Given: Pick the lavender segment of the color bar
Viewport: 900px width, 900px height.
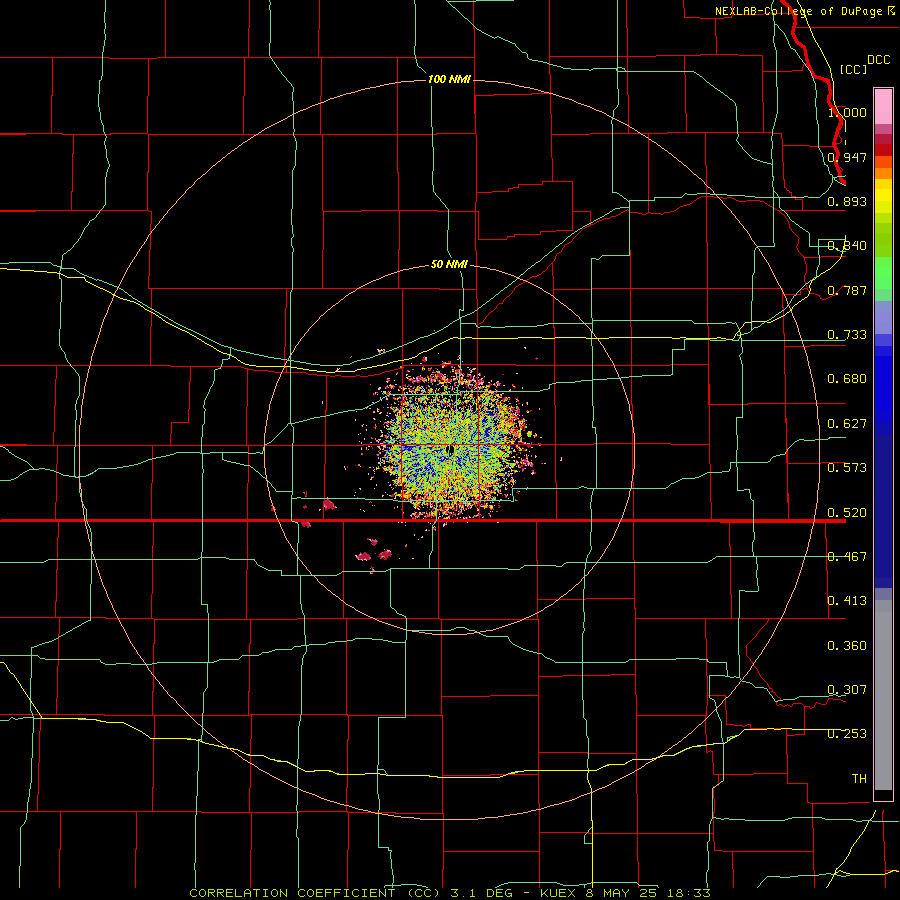Looking at the screenshot, I should (883, 317).
